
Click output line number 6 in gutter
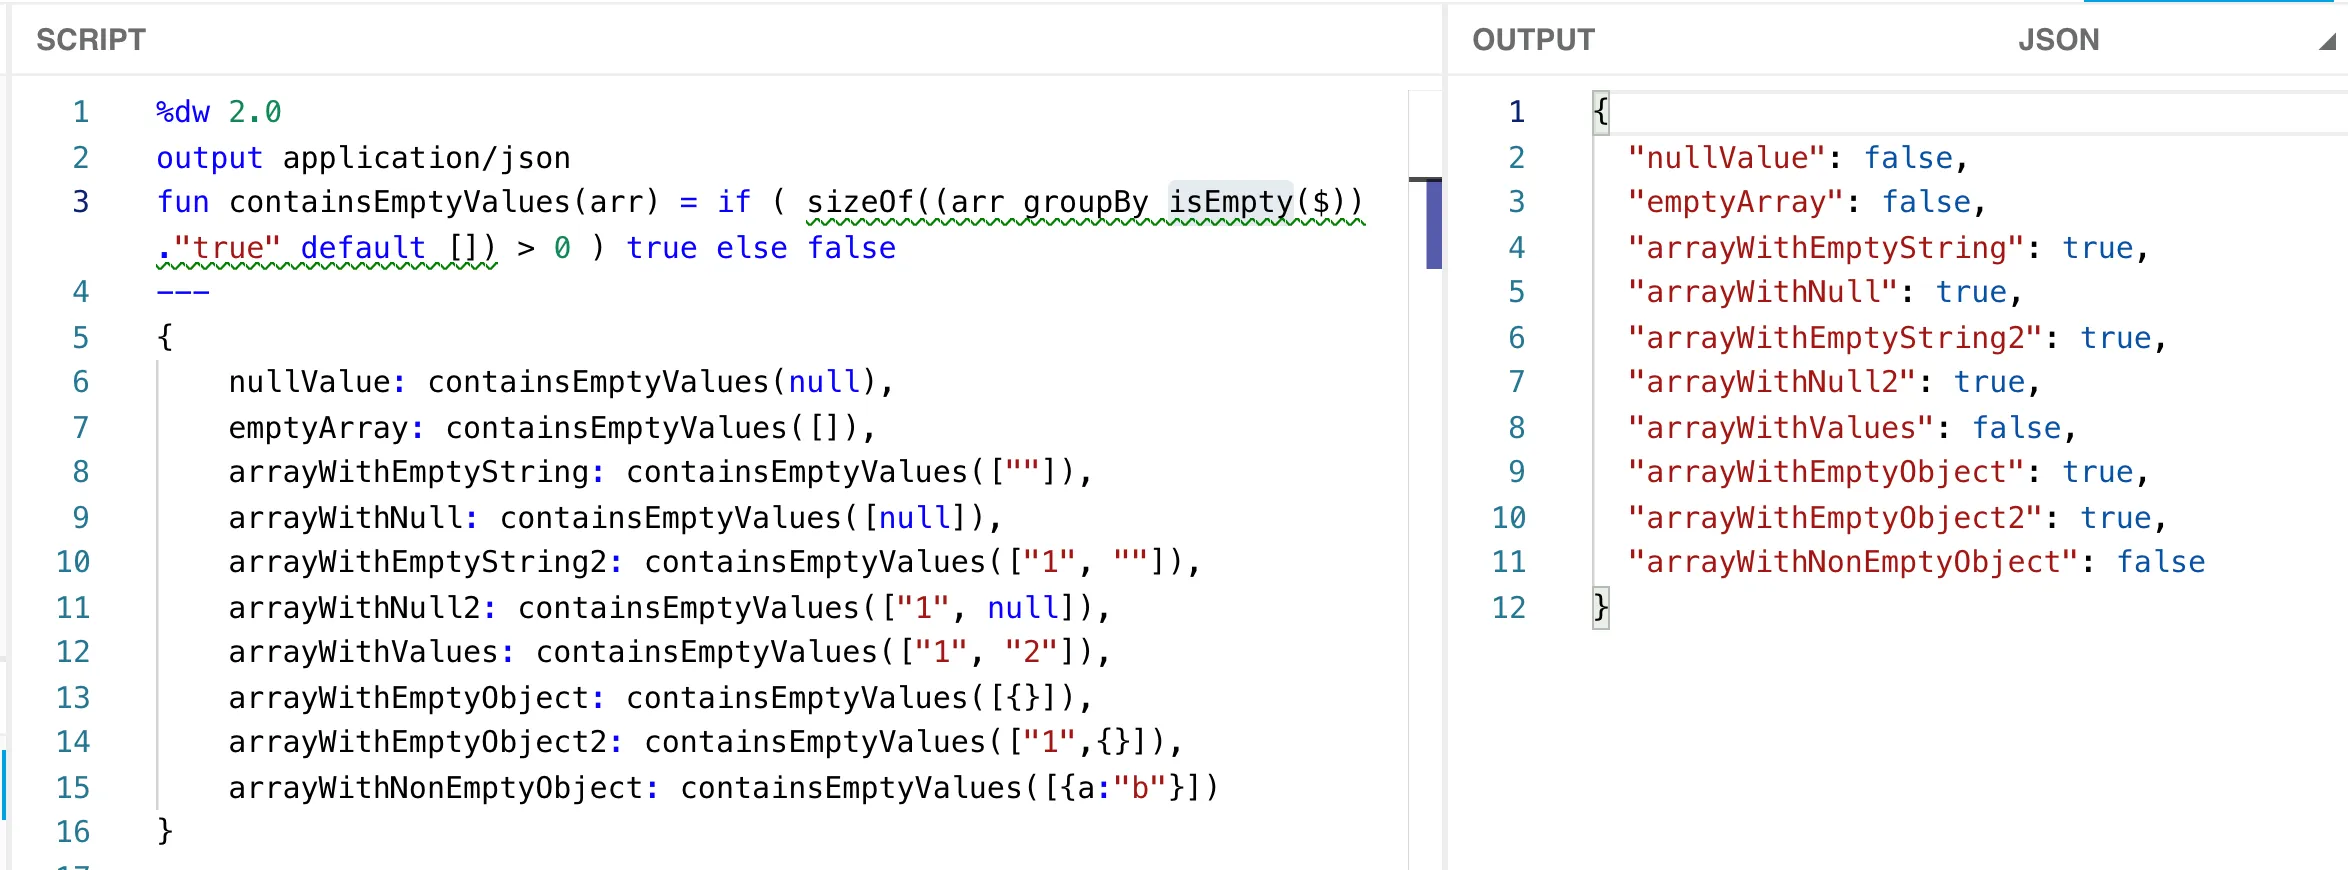(1517, 338)
